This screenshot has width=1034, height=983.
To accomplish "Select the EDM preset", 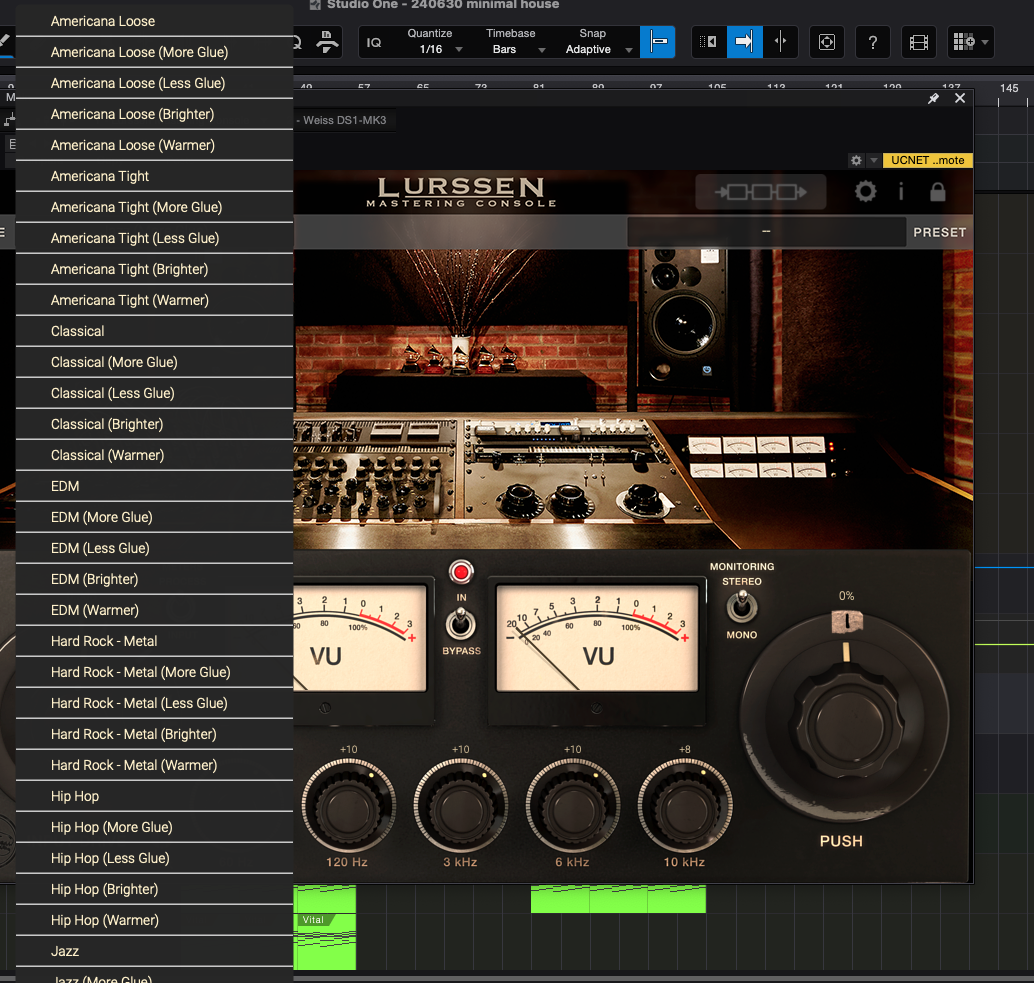I will tap(154, 486).
